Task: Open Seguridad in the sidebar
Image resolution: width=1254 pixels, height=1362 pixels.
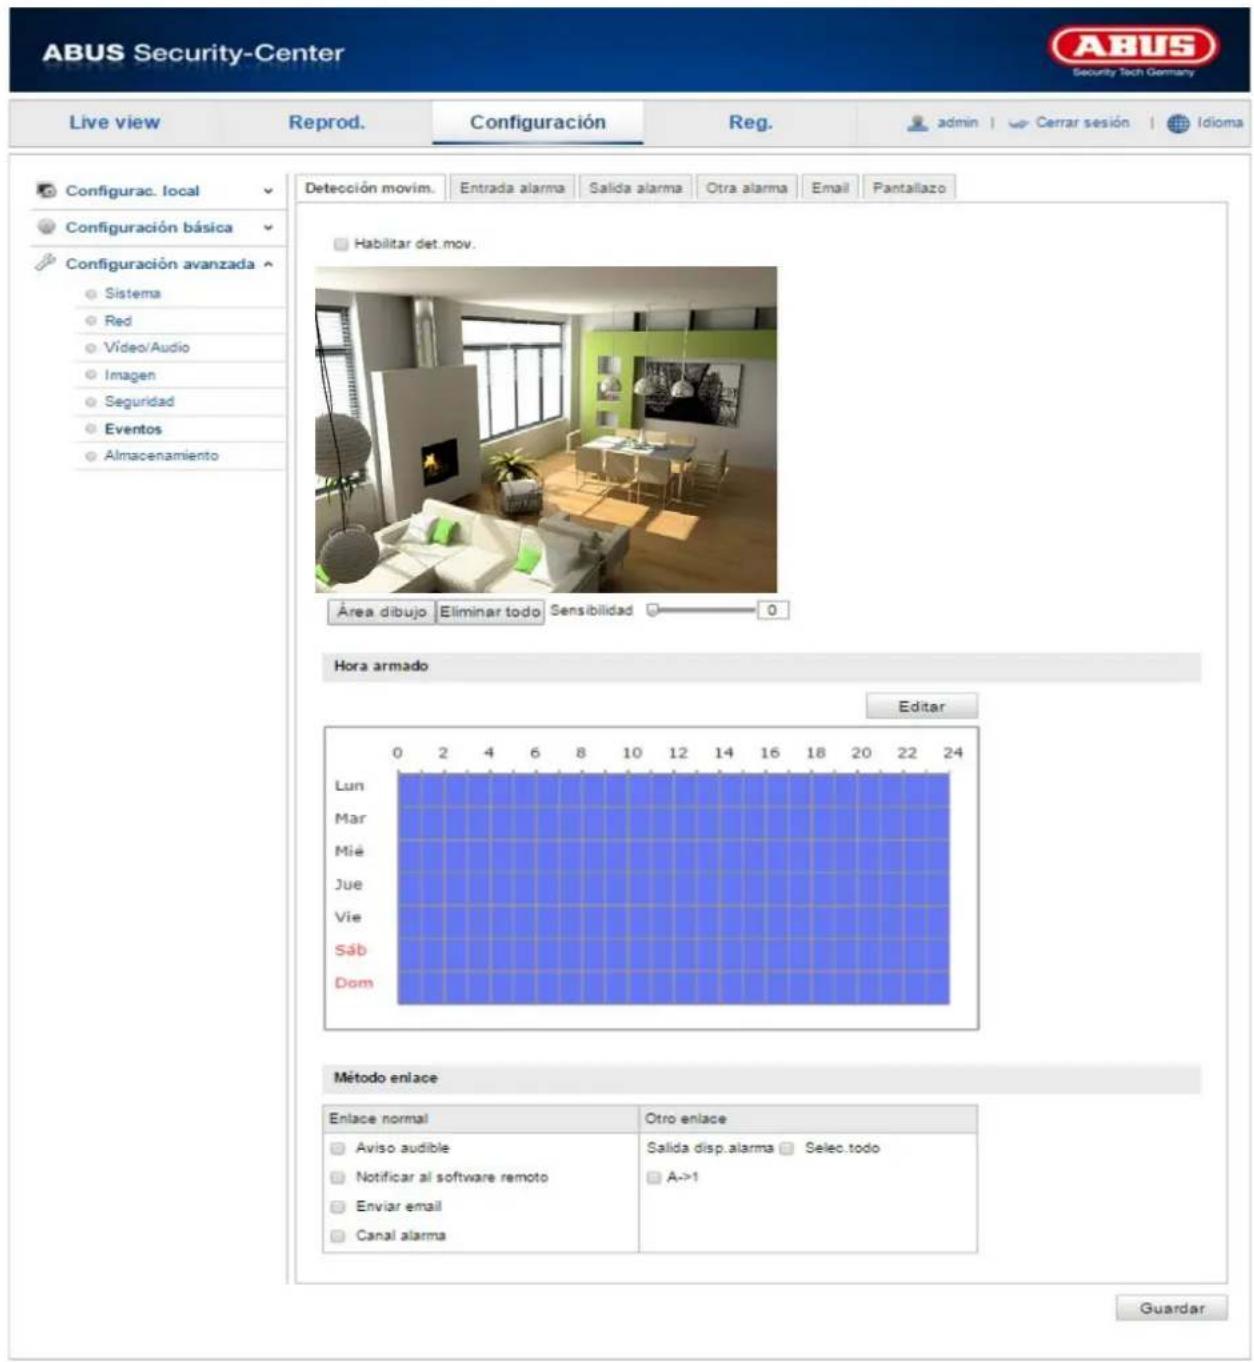Action: click(x=139, y=401)
